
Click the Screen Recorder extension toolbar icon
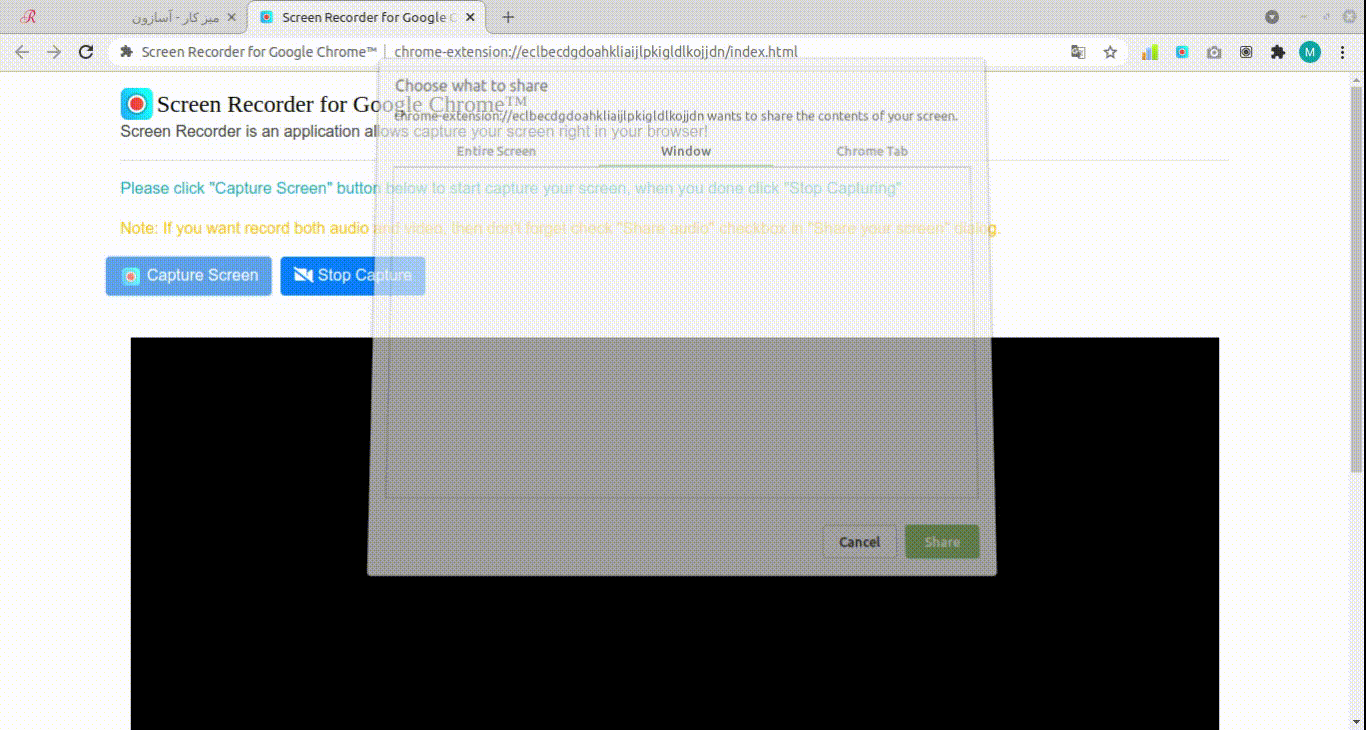(1182, 52)
